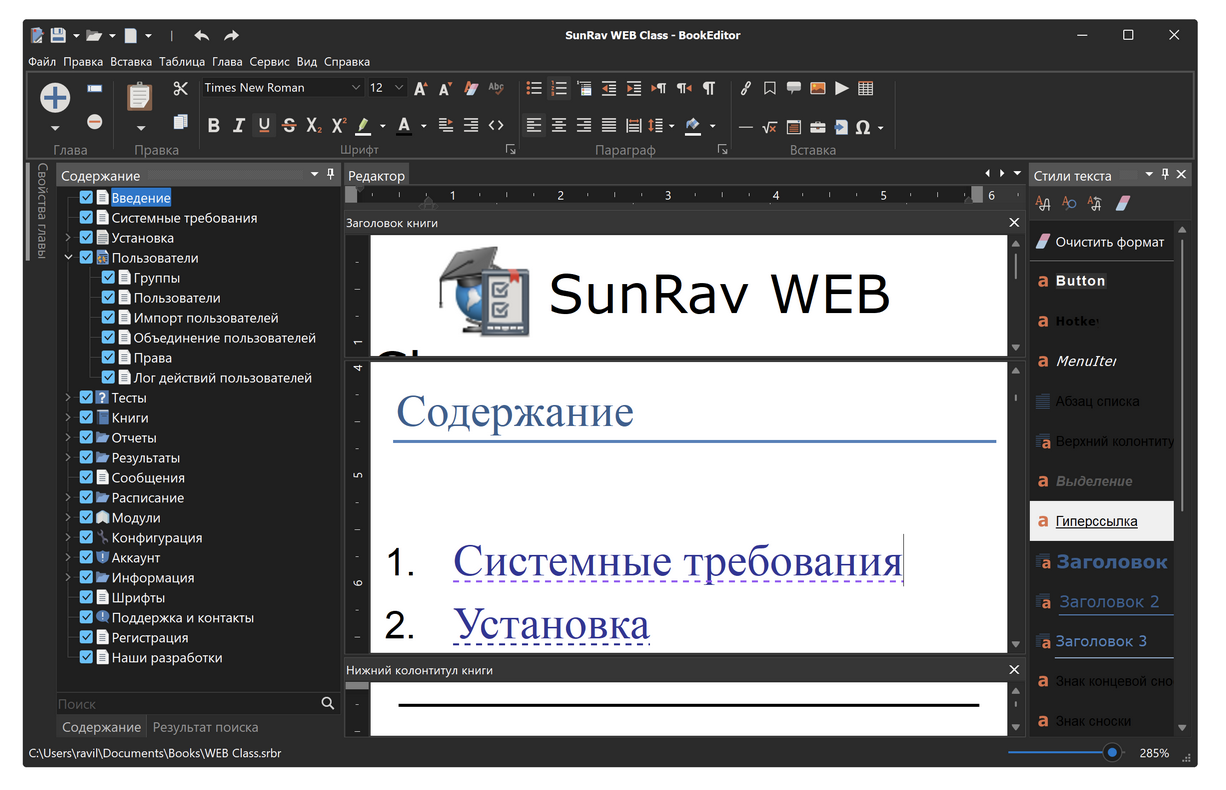Switch to the Результат поиска tab
The width and height of the screenshot is (1226, 790).
(x=205, y=727)
